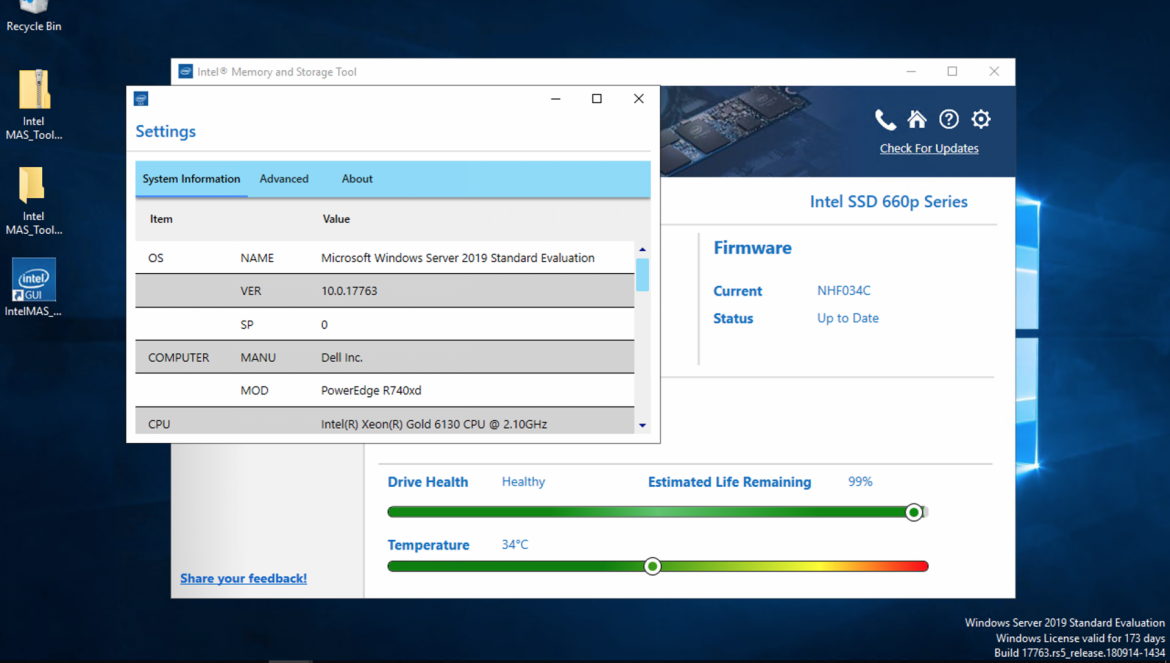This screenshot has width=1170, height=663.
Task: Click the scroll down arrow in system info list
Action: point(642,425)
